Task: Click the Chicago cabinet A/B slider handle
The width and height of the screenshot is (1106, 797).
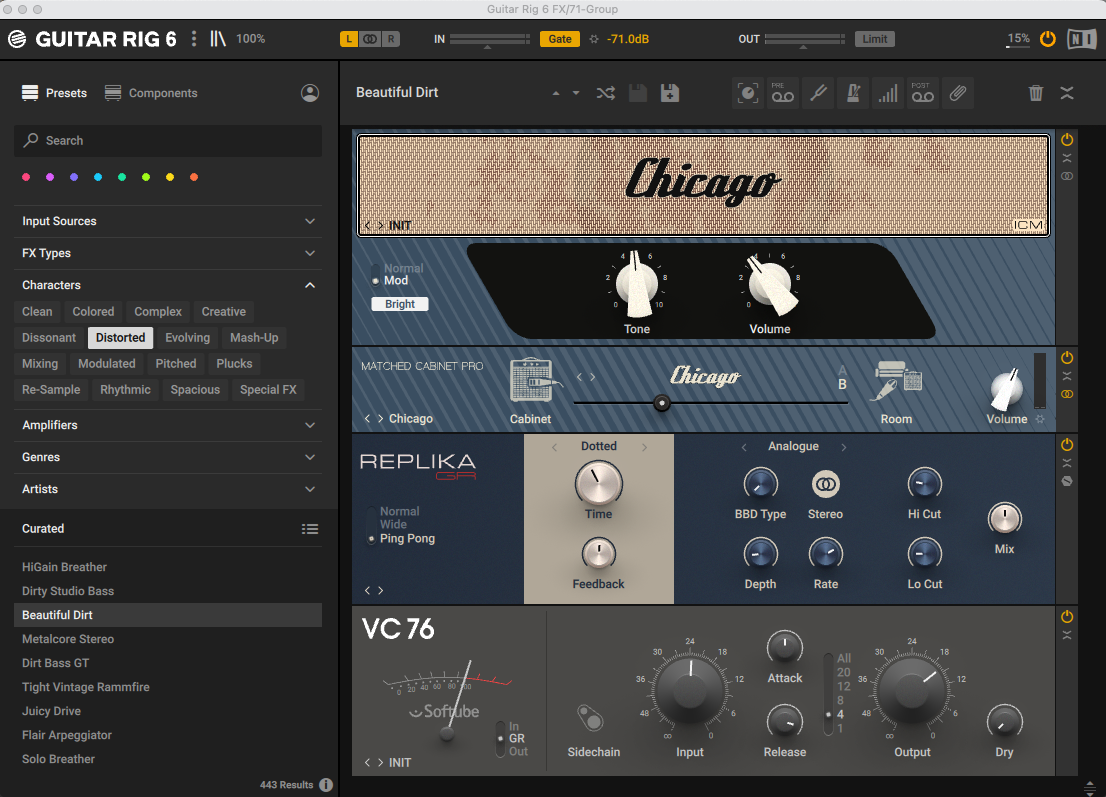Action: 662,403
